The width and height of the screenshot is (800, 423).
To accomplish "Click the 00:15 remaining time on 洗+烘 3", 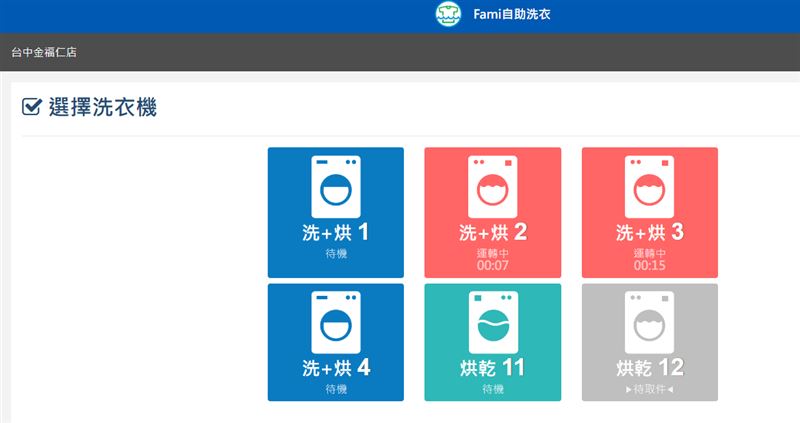I will (649, 265).
